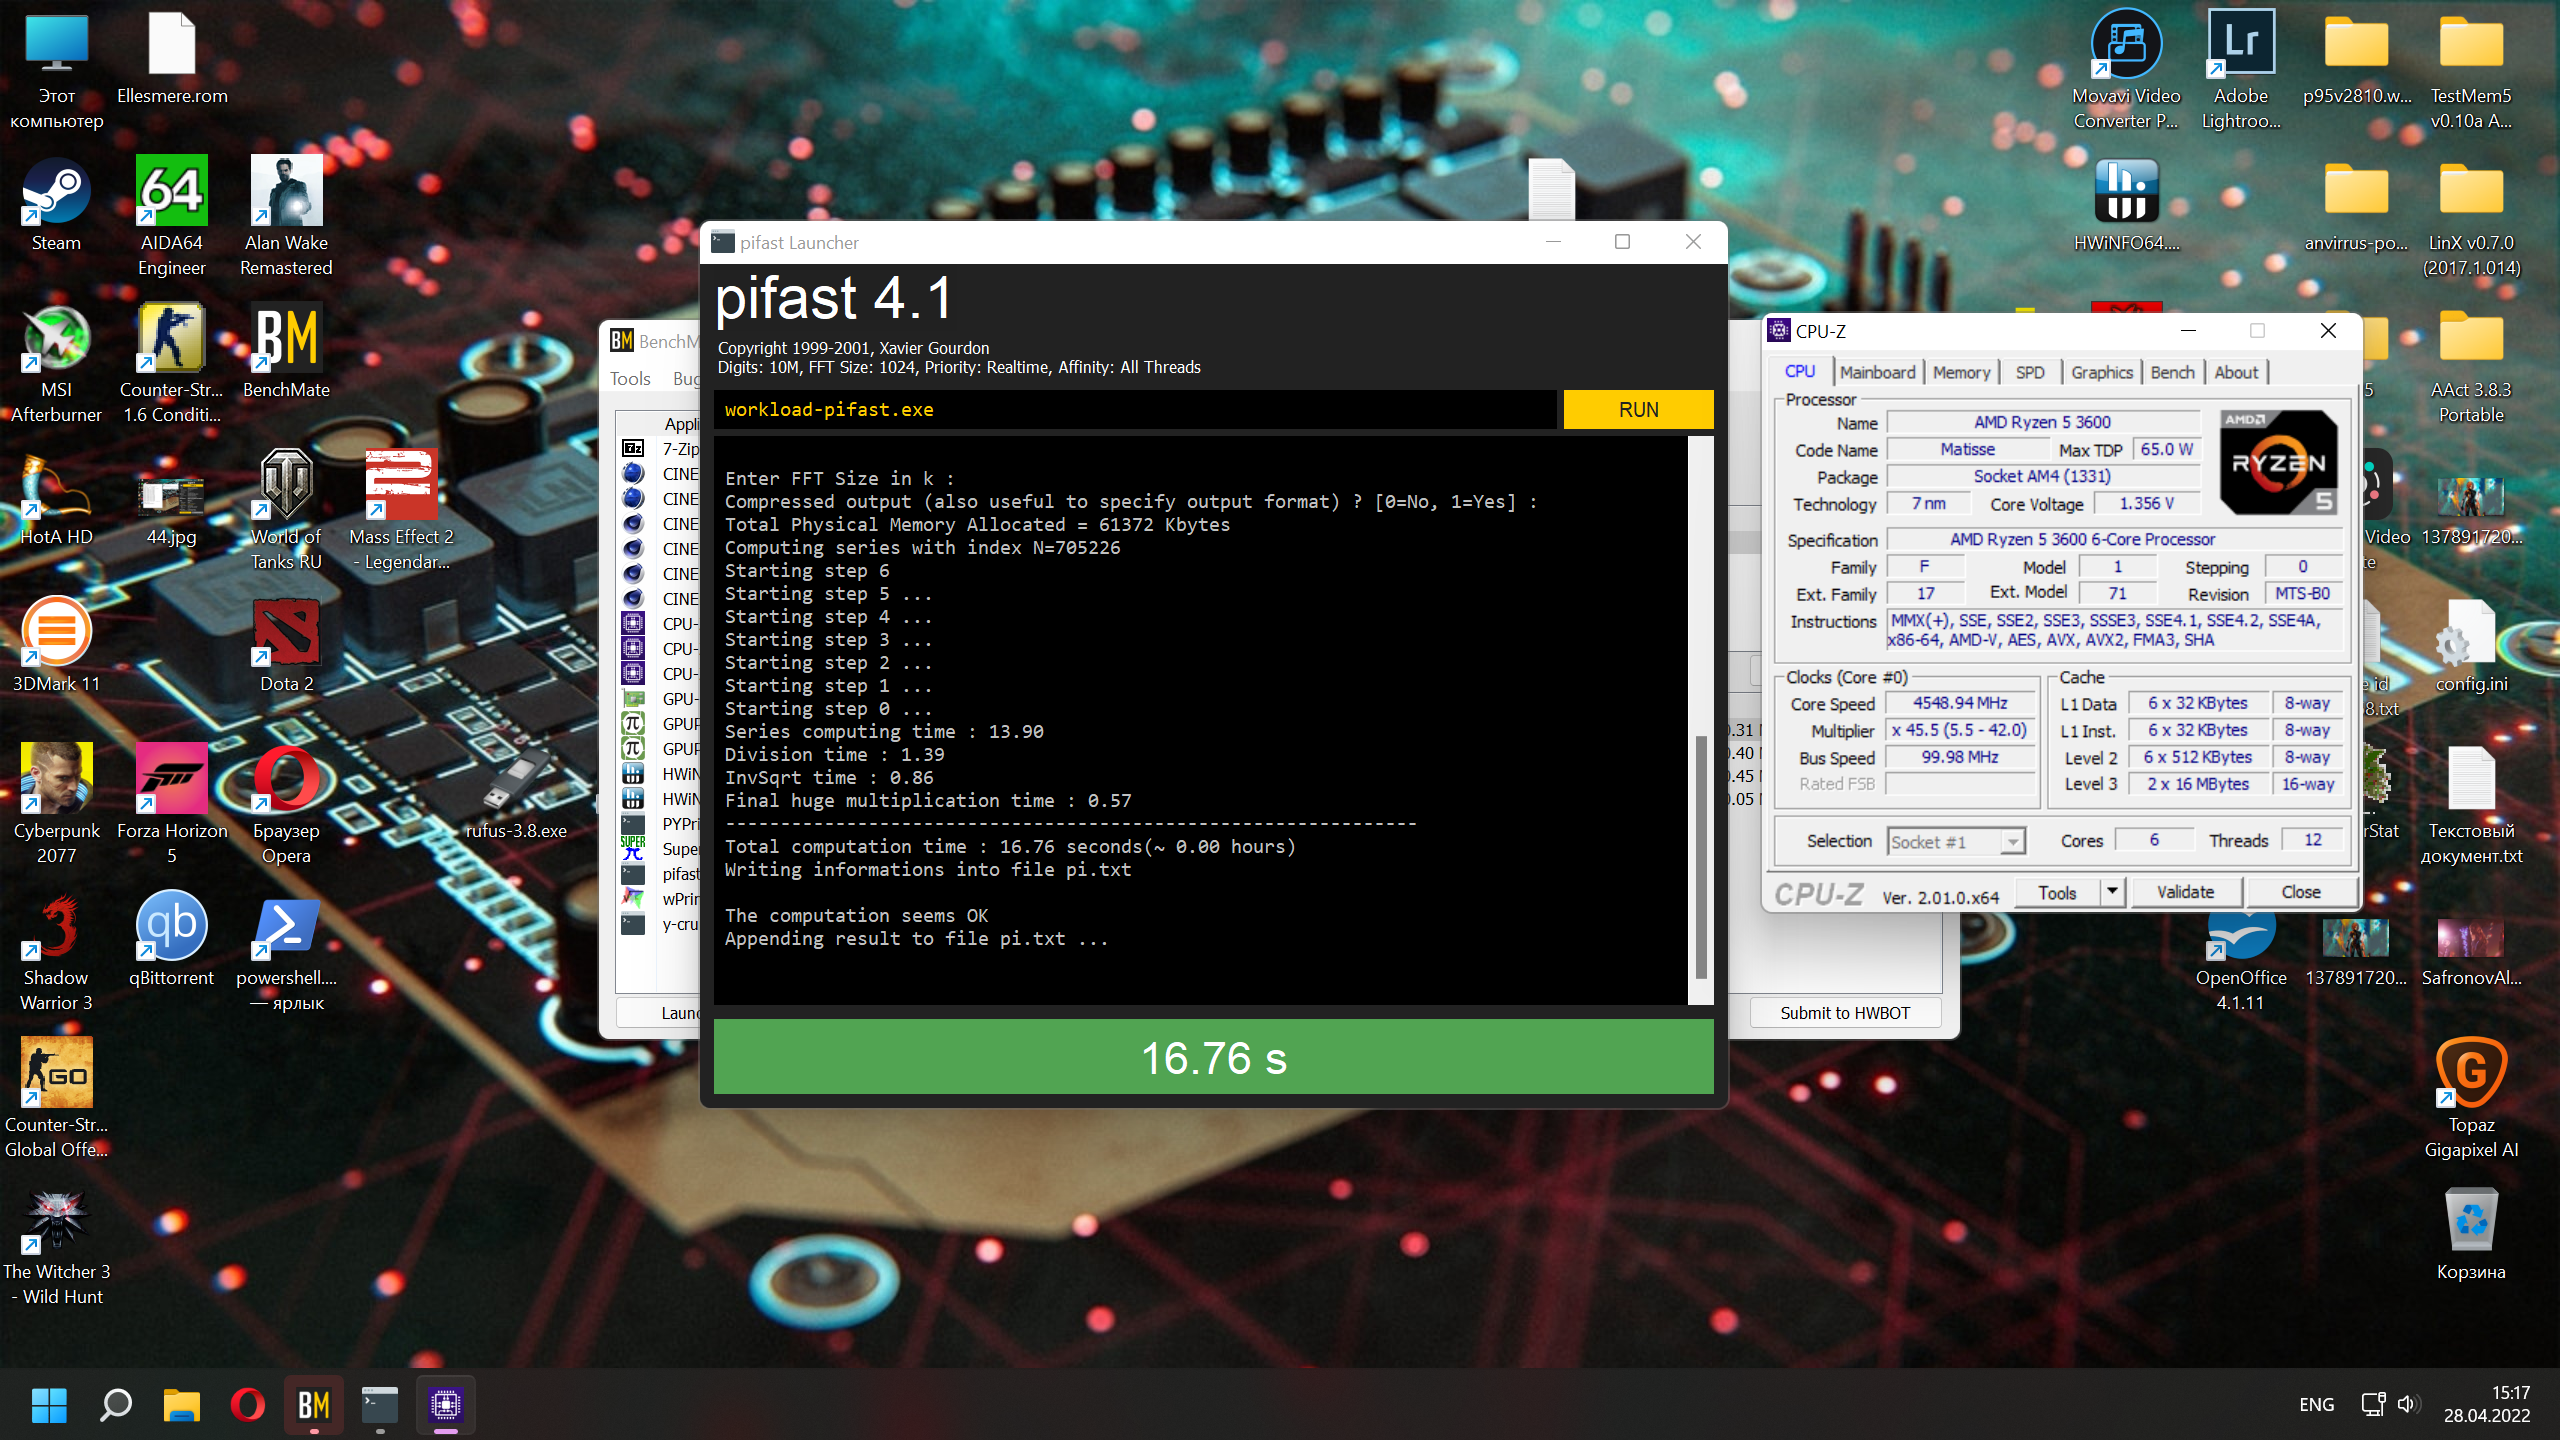Open the Tools menu in BenchMate
2560x1440 pixels.
(630, 379)
